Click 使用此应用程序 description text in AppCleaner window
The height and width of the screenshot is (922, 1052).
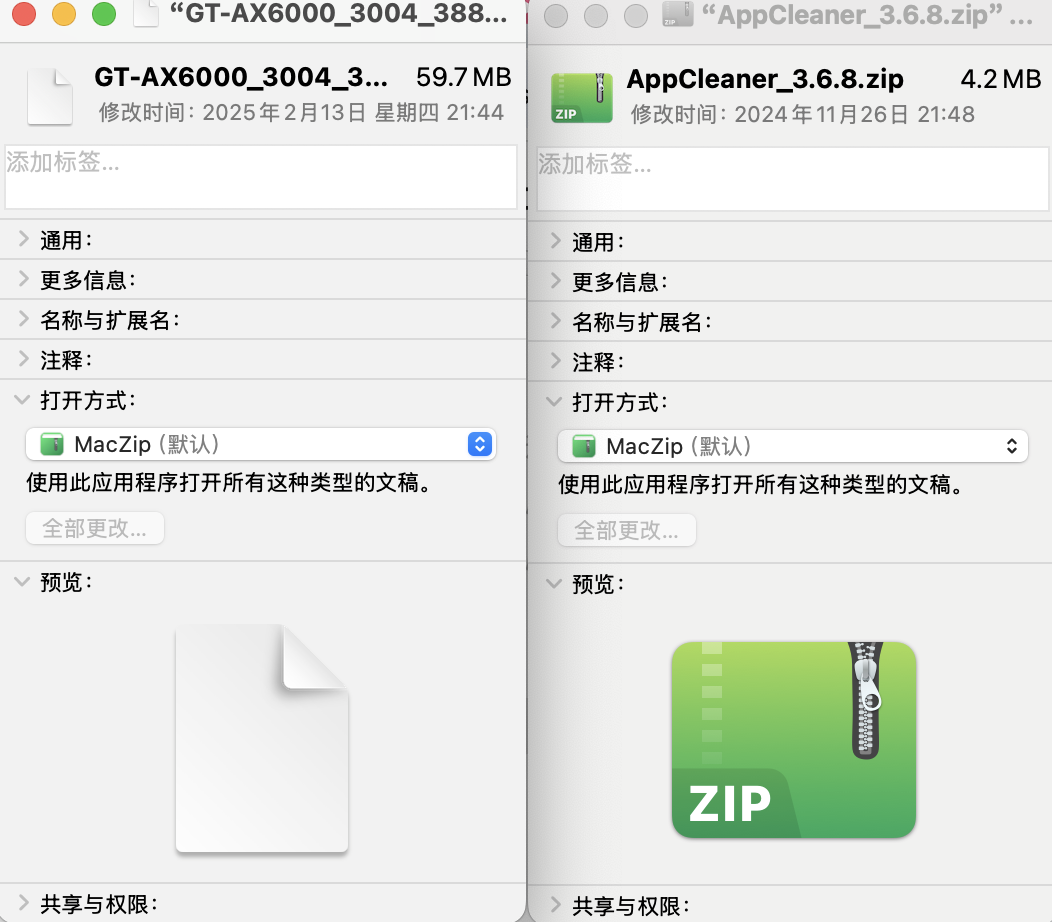(761, 484)
